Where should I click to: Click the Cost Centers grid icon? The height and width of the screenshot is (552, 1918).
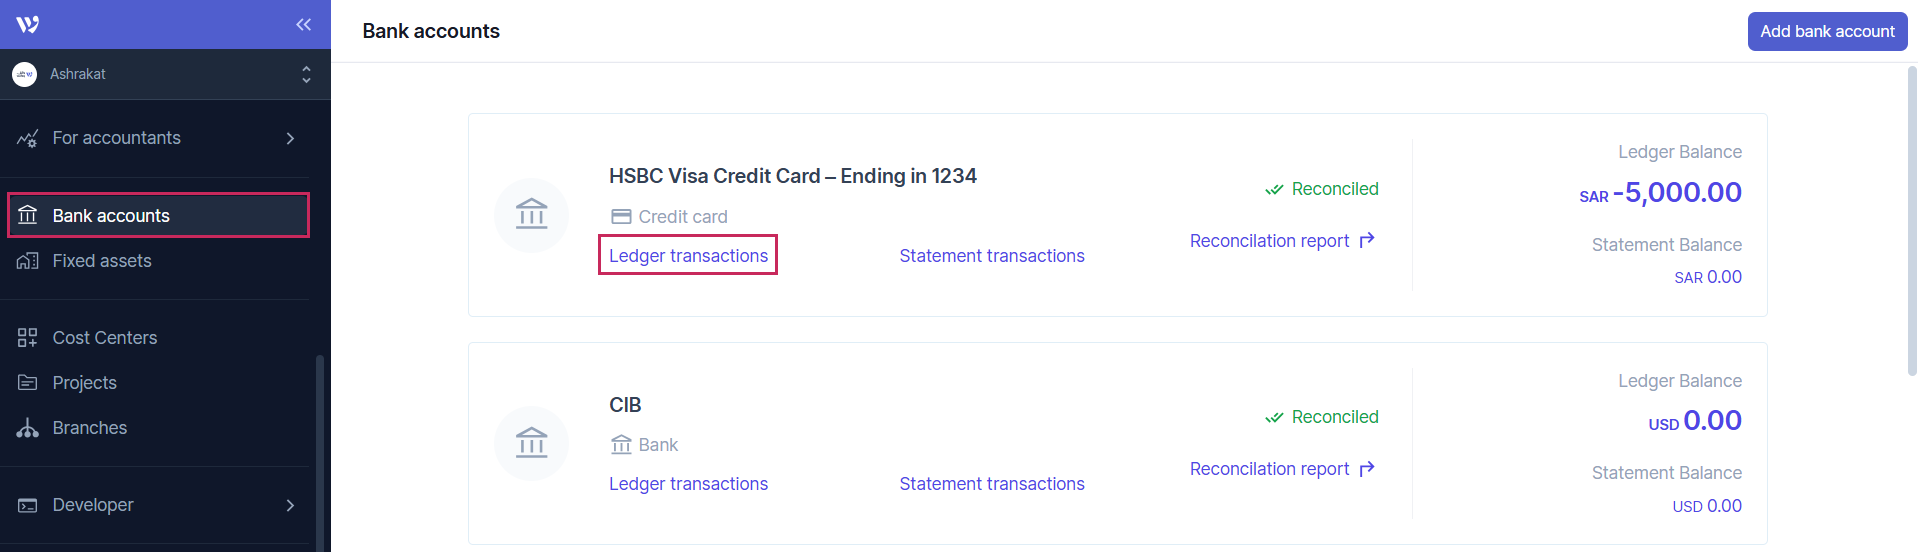pyautogui.click(x=28, y=338)
